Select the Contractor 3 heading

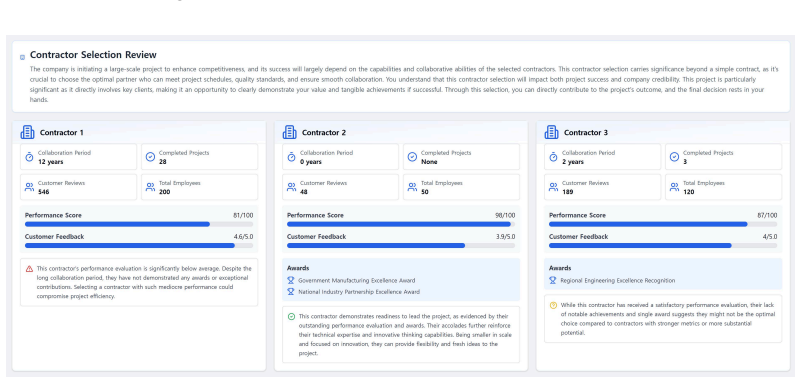pos(586,133)
